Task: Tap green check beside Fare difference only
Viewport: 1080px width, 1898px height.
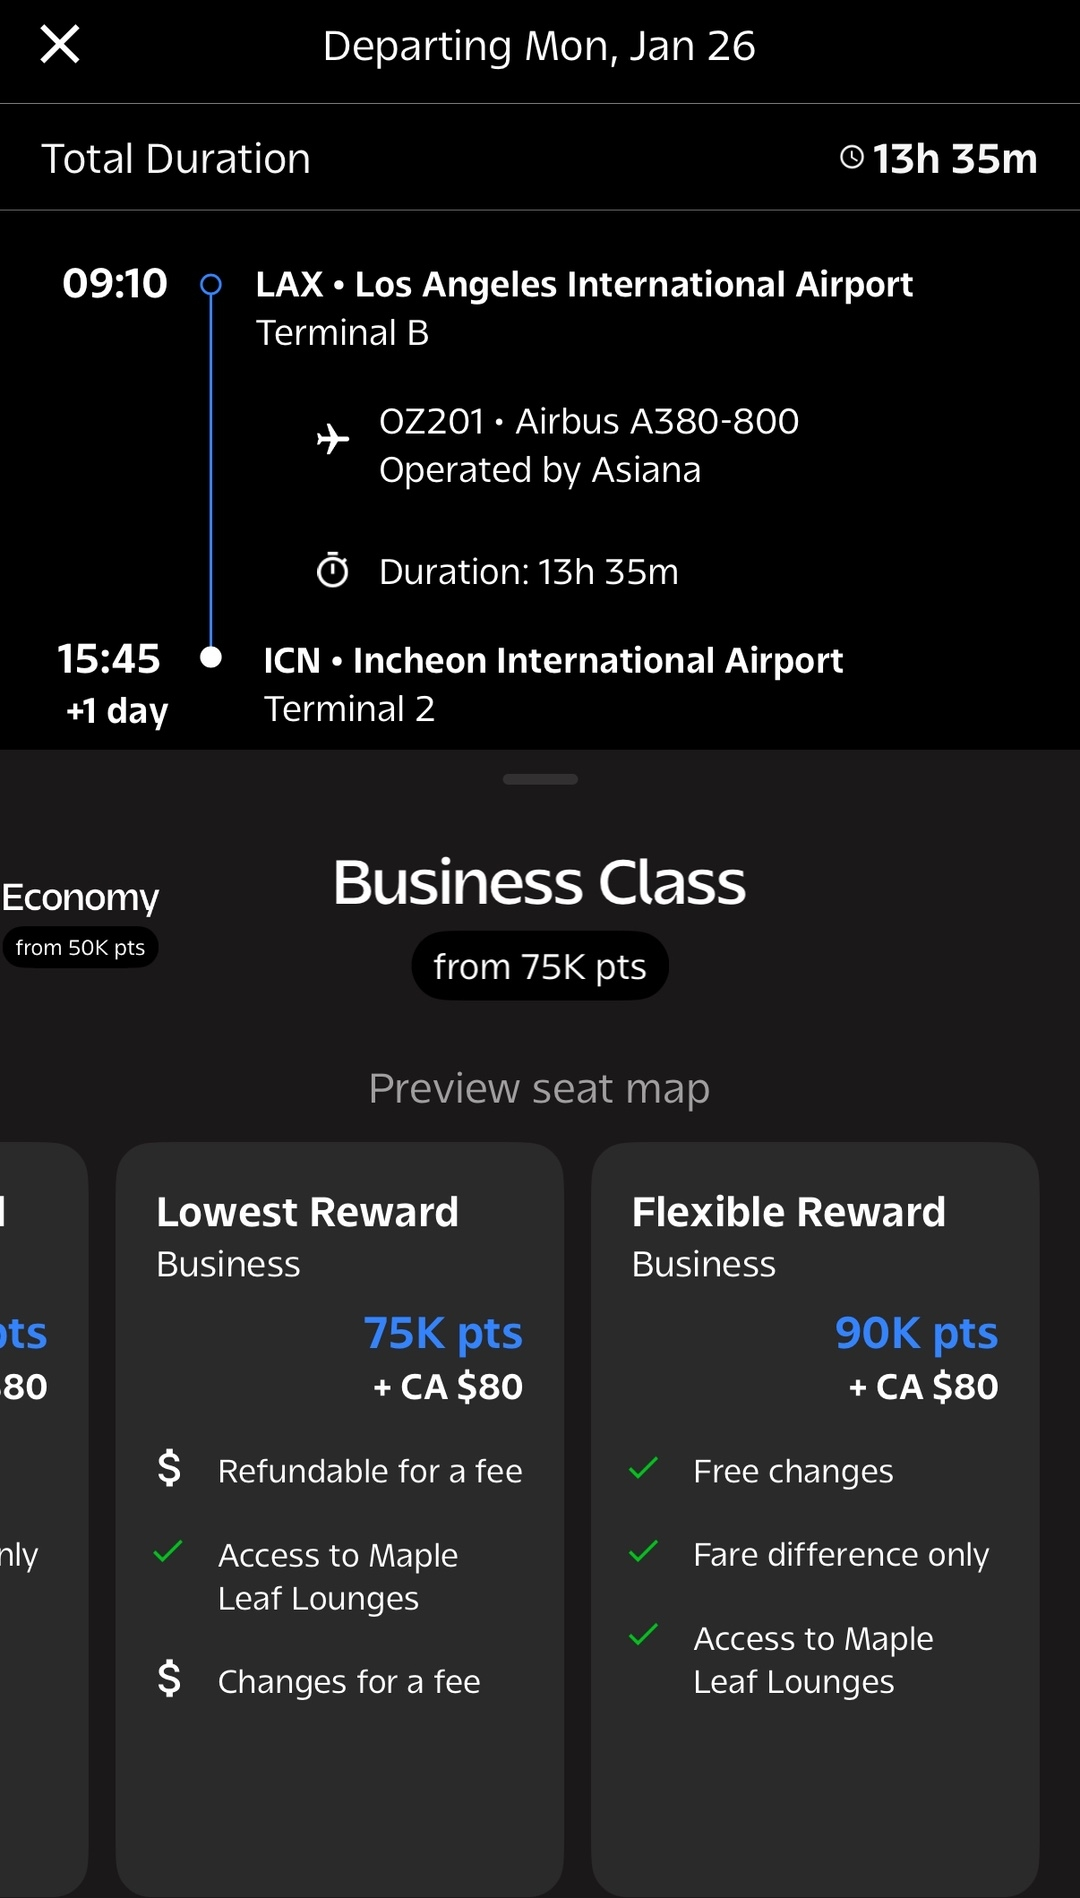Action: [644, 1552]
